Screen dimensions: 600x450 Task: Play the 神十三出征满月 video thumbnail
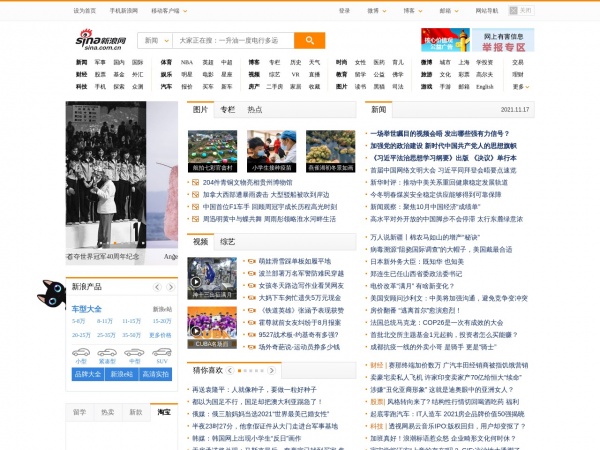pos(212,278)
